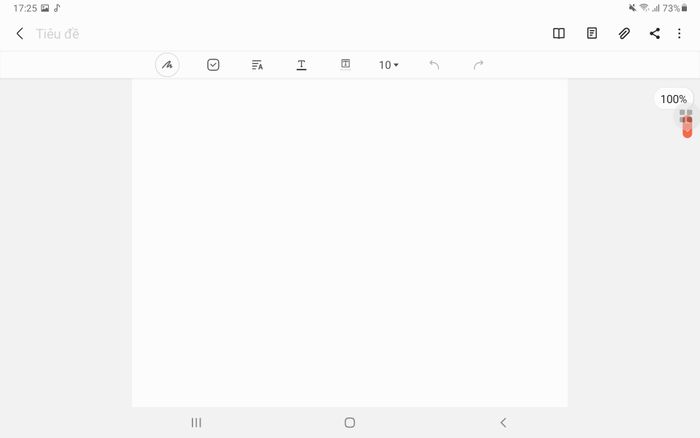Expand the font size 10 dropdown

(x=389, y=65)
